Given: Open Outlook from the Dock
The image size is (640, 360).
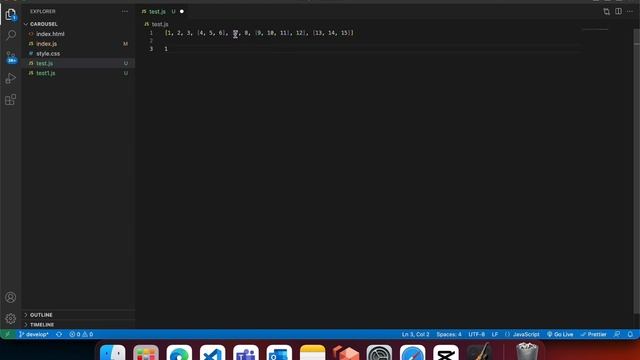Looking at the screenshot, I should pyautogui.click(x=279, y=353).
